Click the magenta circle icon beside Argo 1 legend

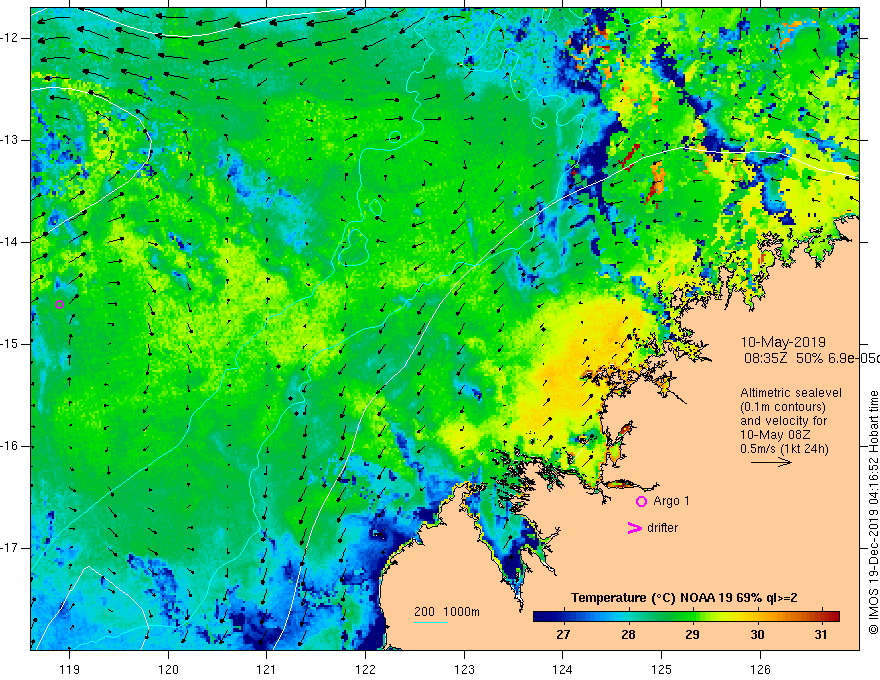pyautogui.click(x=641, y=501)
